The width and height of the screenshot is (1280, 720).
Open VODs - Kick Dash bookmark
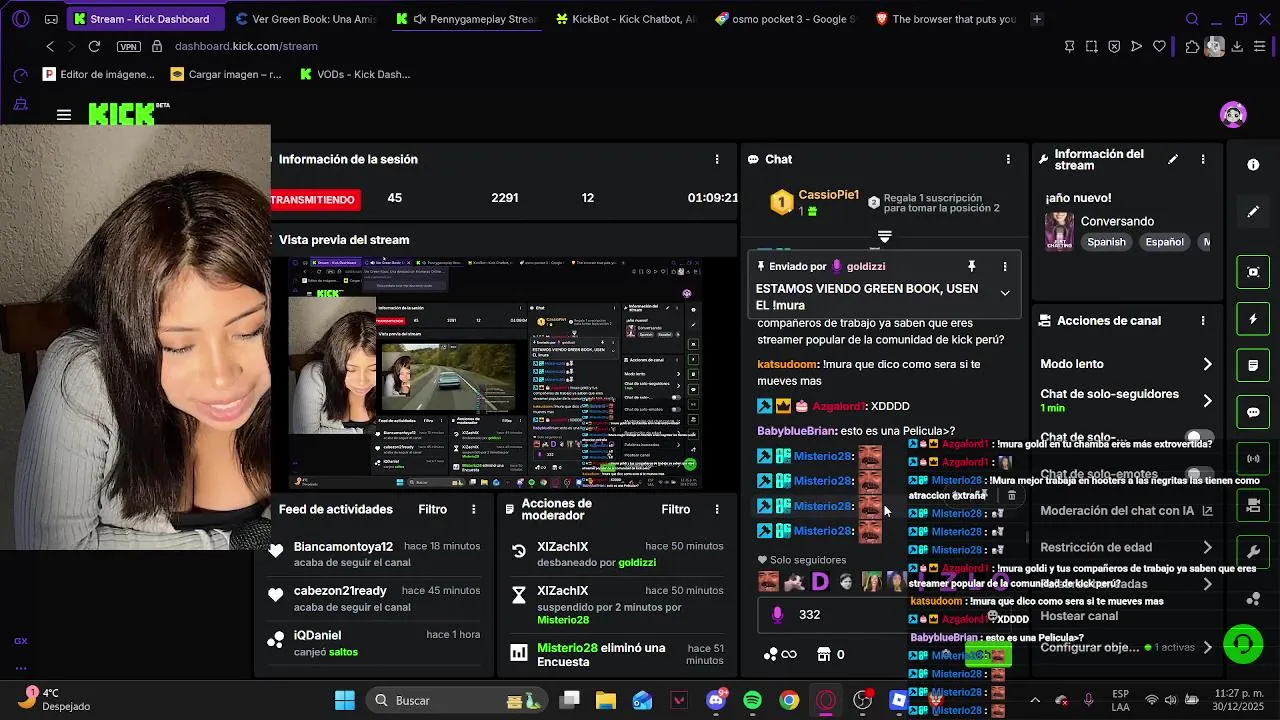pos(355,74)
